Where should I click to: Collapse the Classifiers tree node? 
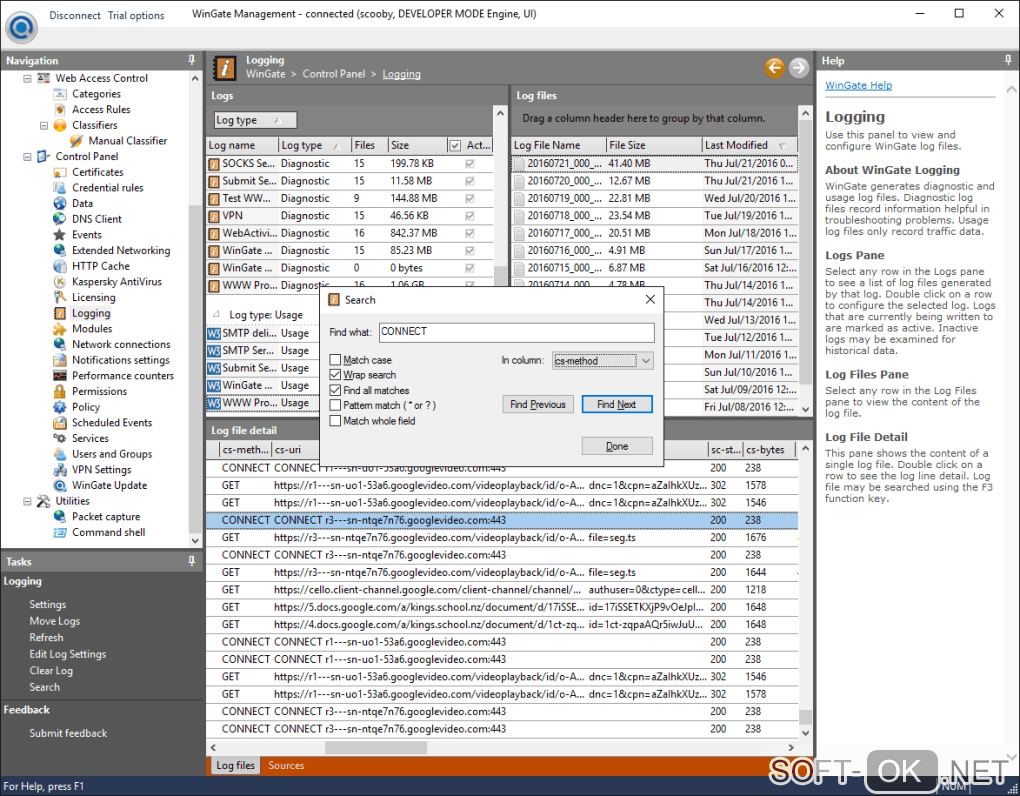[x=44, y=126]
